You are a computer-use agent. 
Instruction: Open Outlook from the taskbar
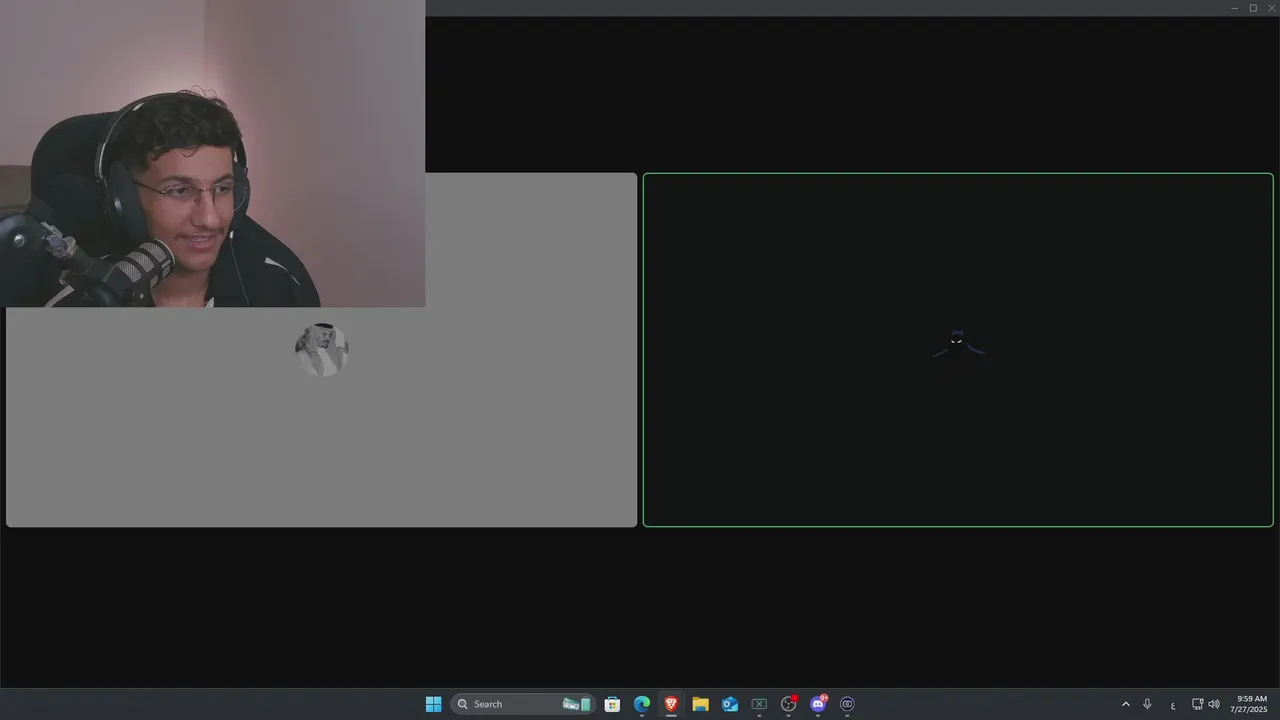click(730, 704)
